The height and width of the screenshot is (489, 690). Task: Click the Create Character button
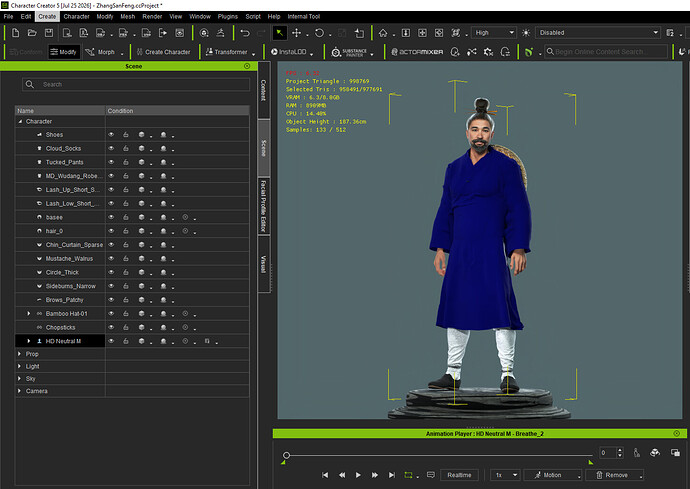coord(163,52)
